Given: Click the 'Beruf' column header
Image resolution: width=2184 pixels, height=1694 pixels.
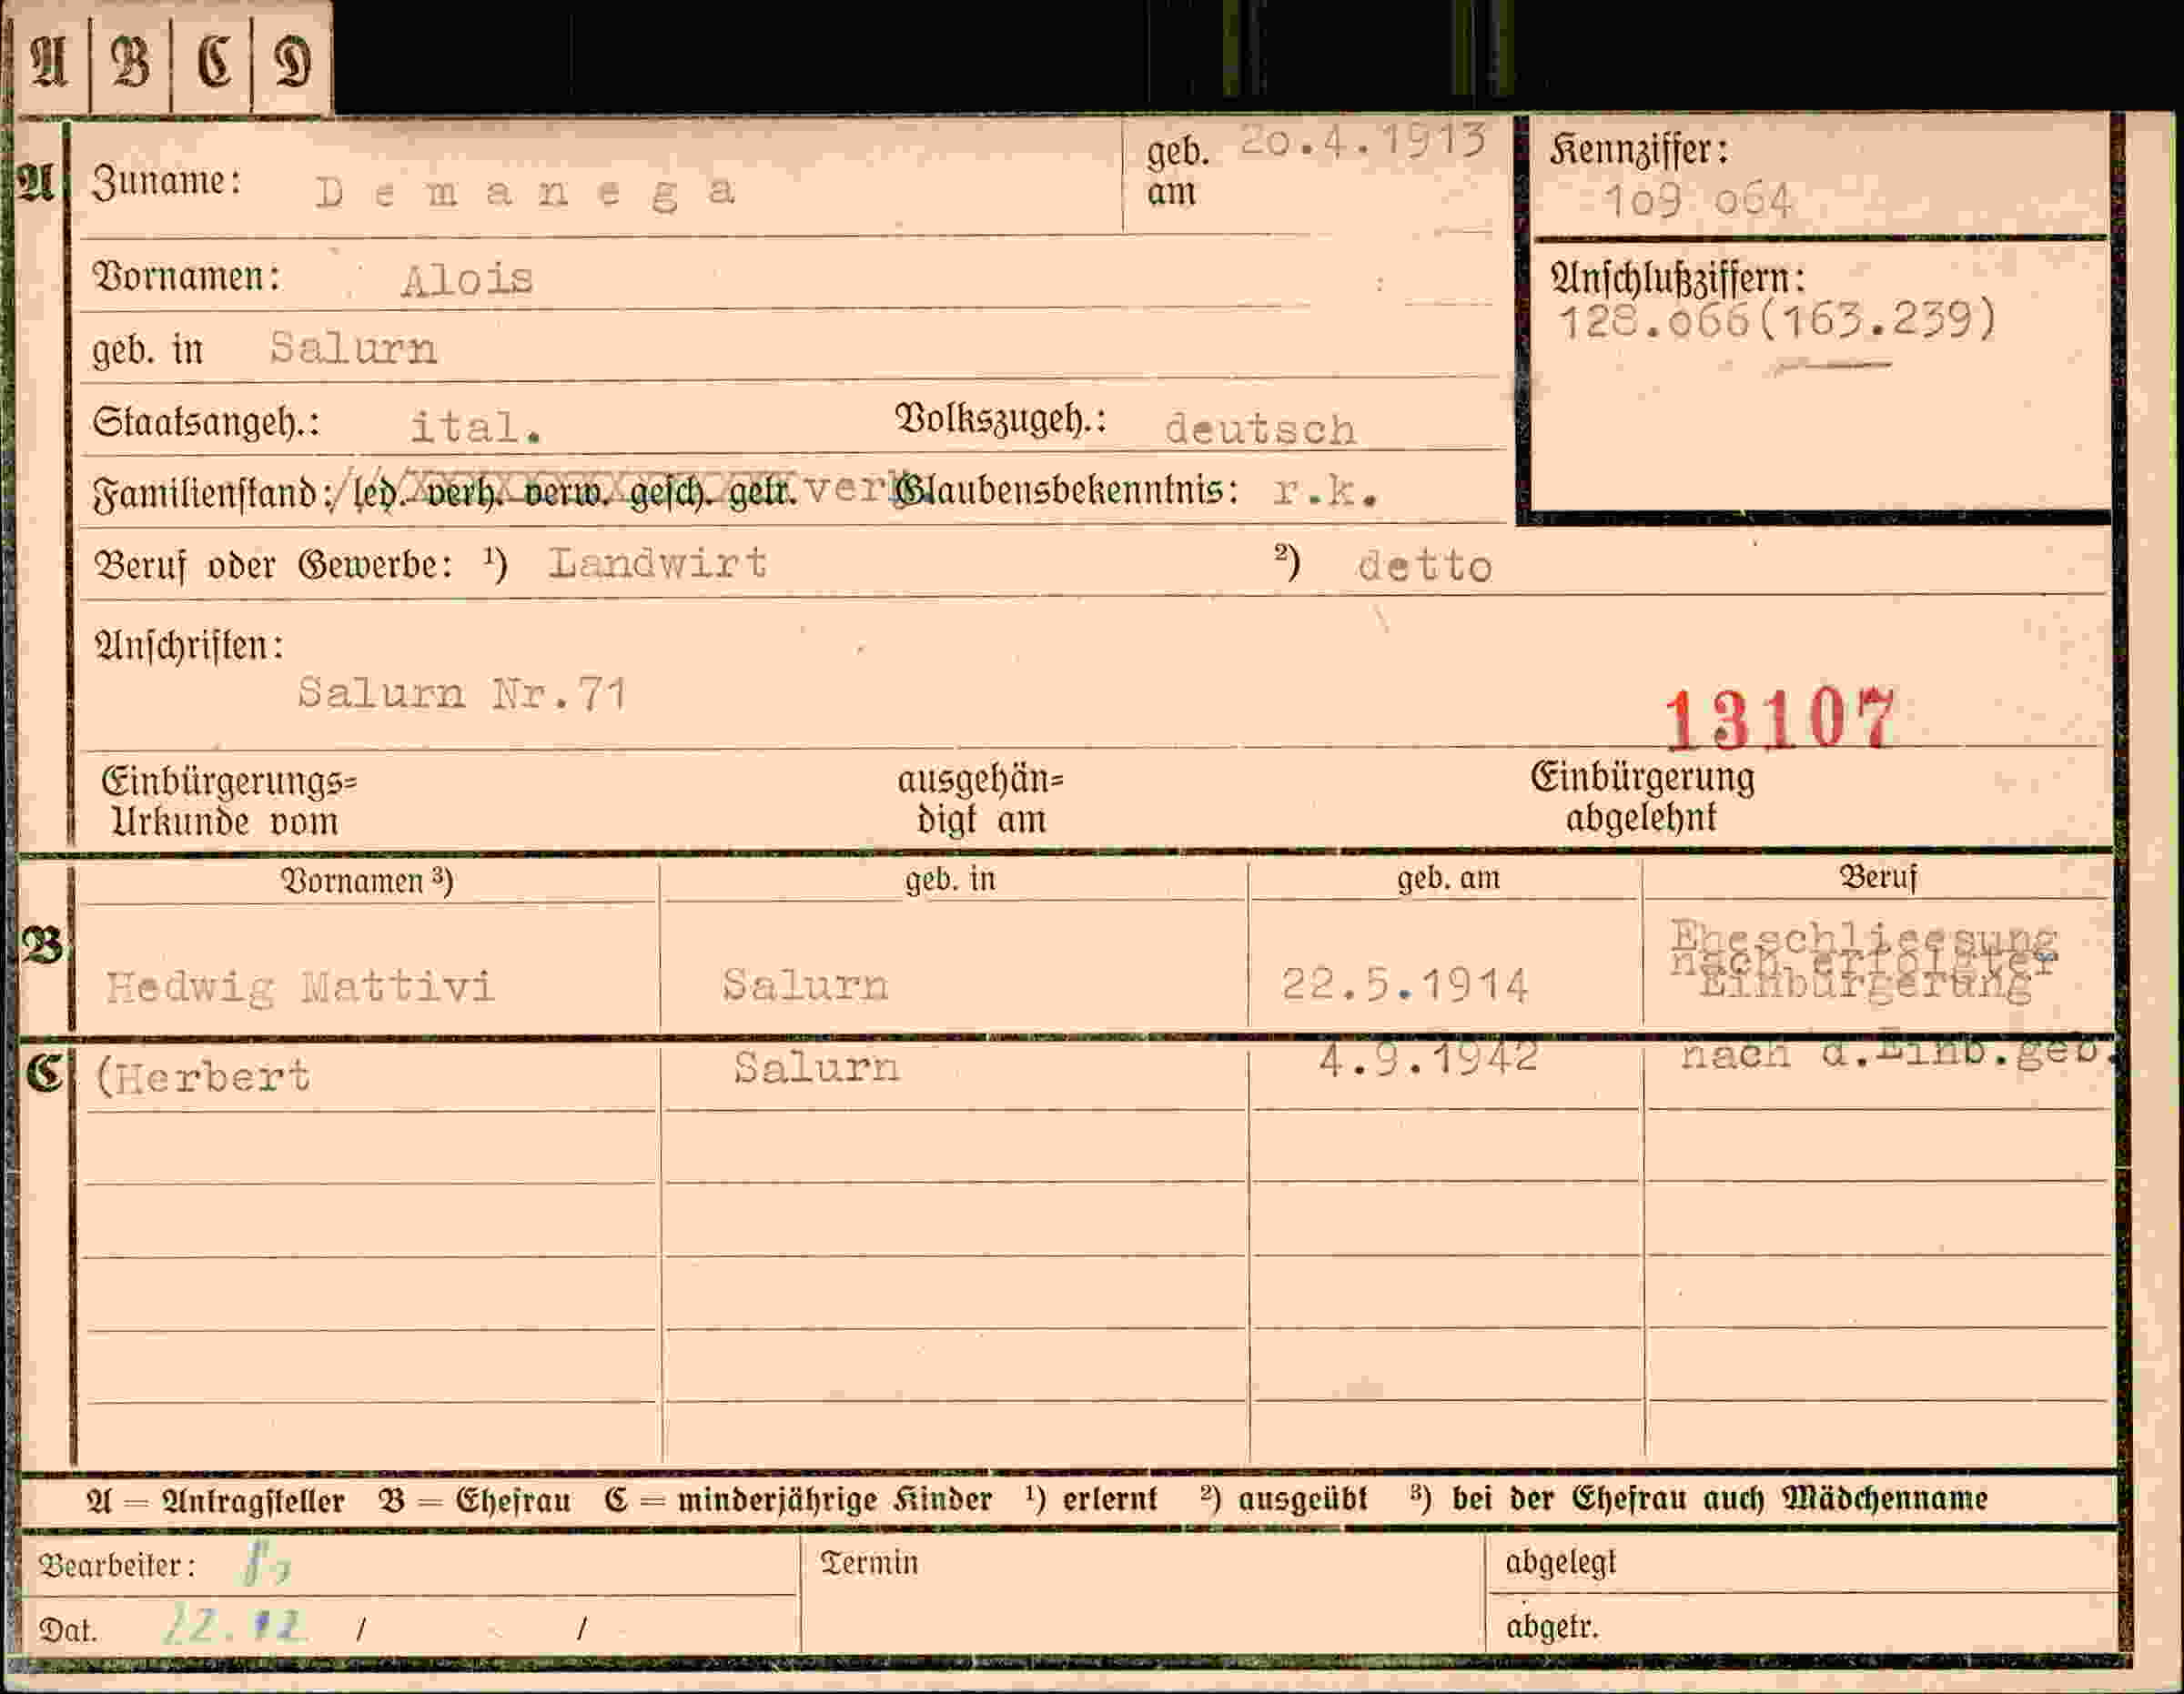Looking at the screenshot, I should click(x=1878, y=877).
